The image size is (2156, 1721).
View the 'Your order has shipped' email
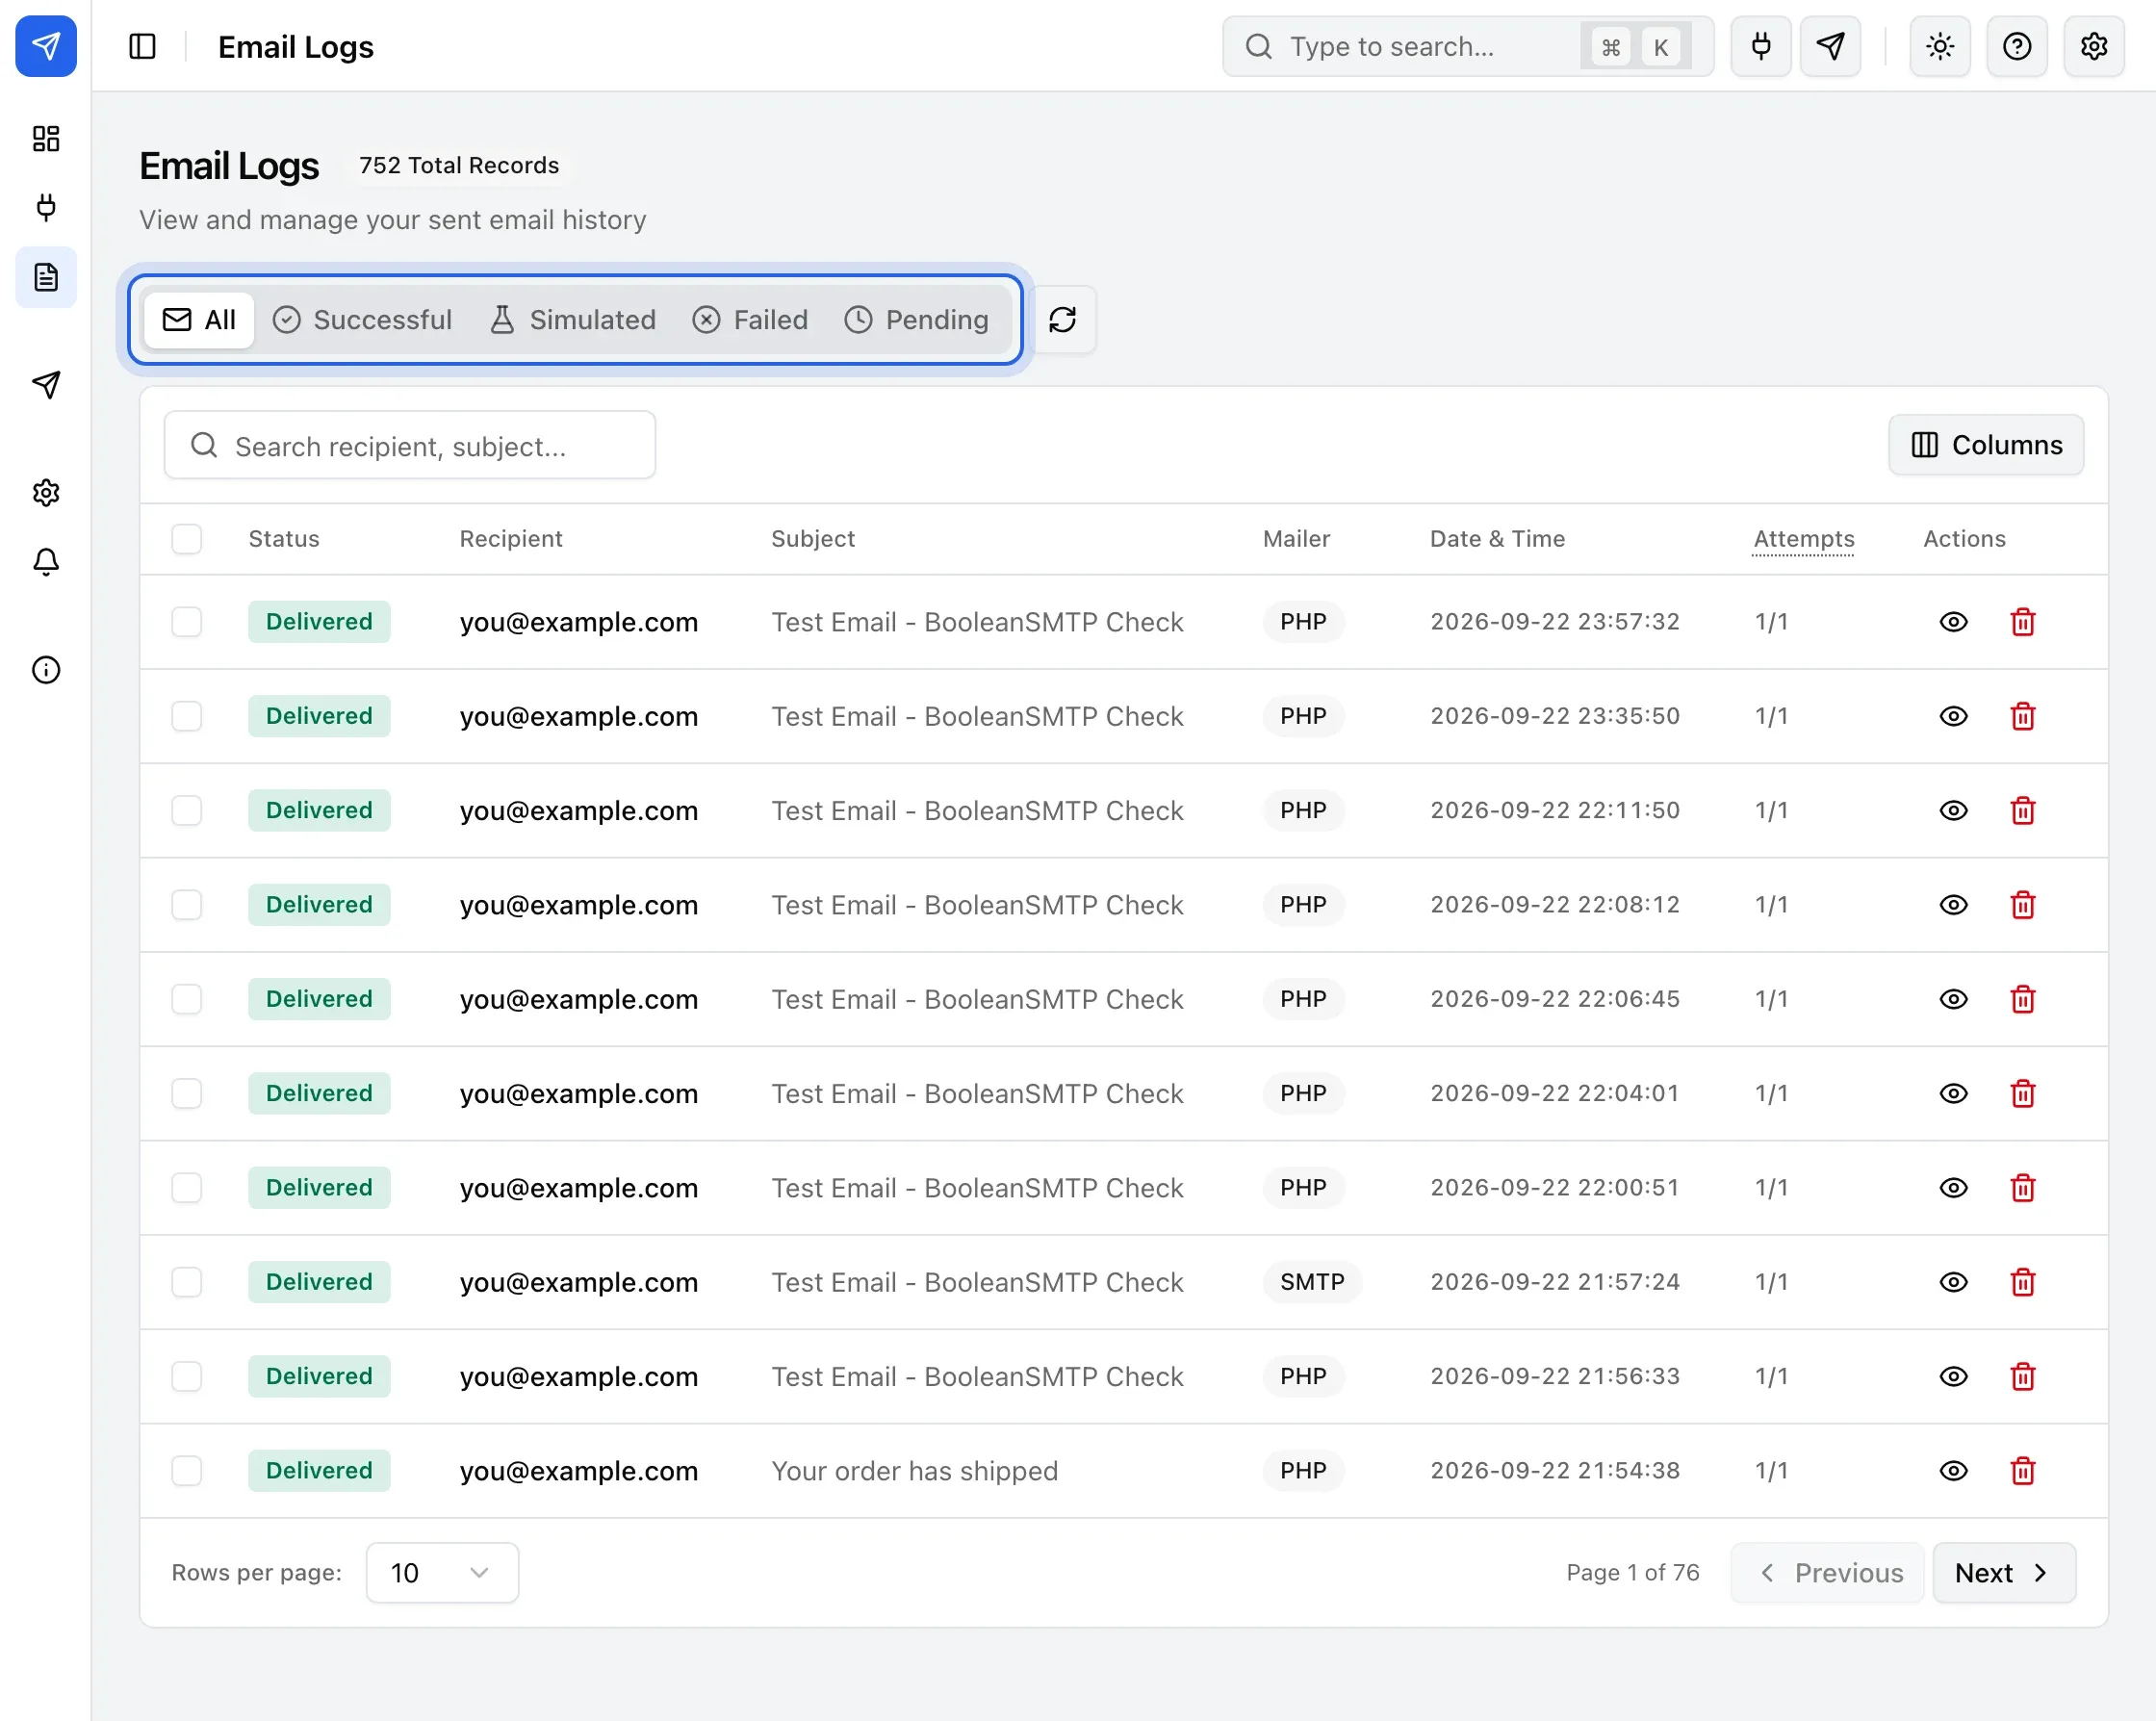click(1953, 1471)
